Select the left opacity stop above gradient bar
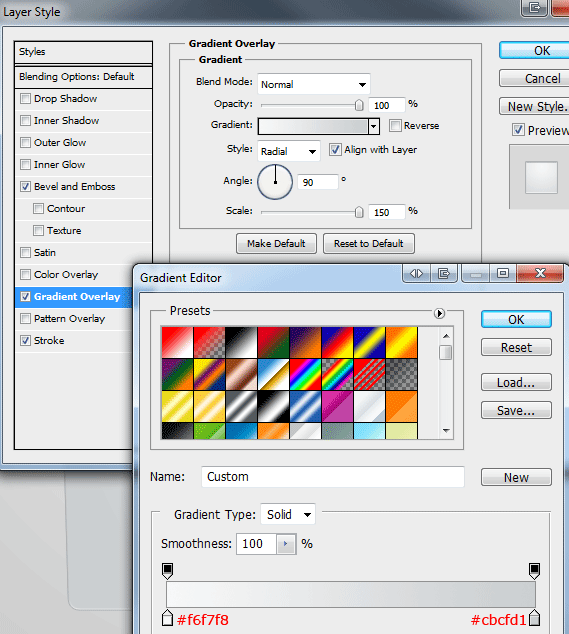This screenshot has height=634, width=569. point(167,571)
